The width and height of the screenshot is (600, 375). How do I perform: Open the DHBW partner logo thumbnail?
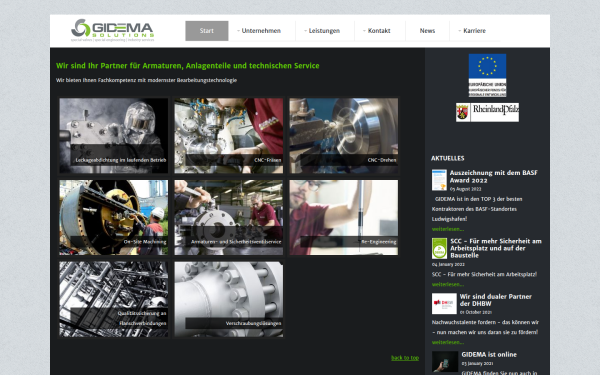[x=444, y=303]
